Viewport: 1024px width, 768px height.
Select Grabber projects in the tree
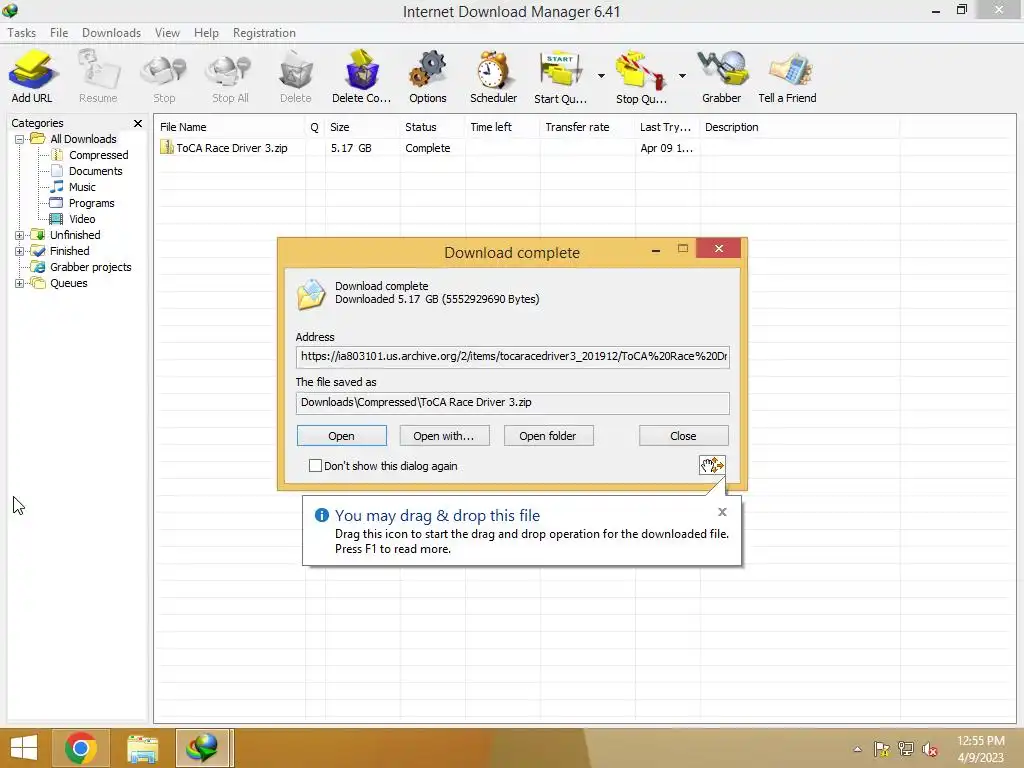(91, 267)
